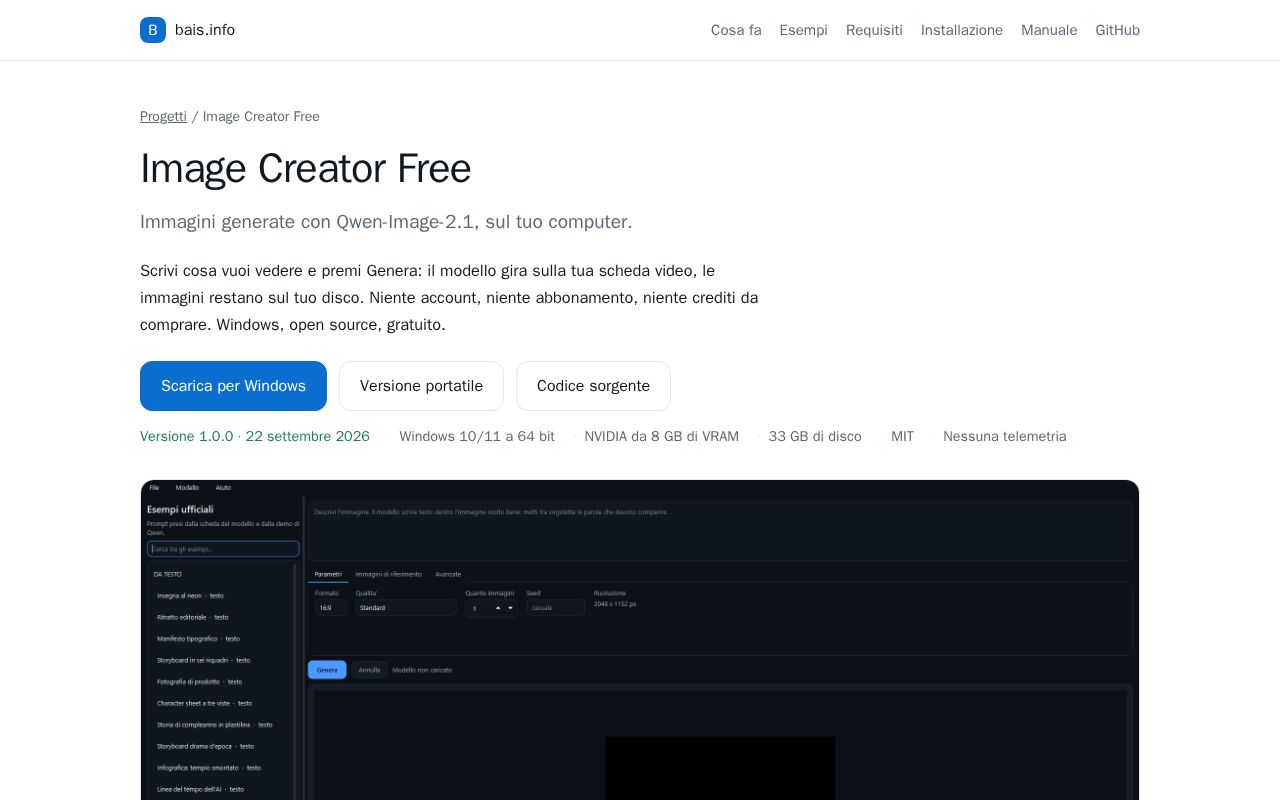The width and height of the screenshot is (1280, 800).
Task: Open the File menu in the app preview
Action: (154, 487)
